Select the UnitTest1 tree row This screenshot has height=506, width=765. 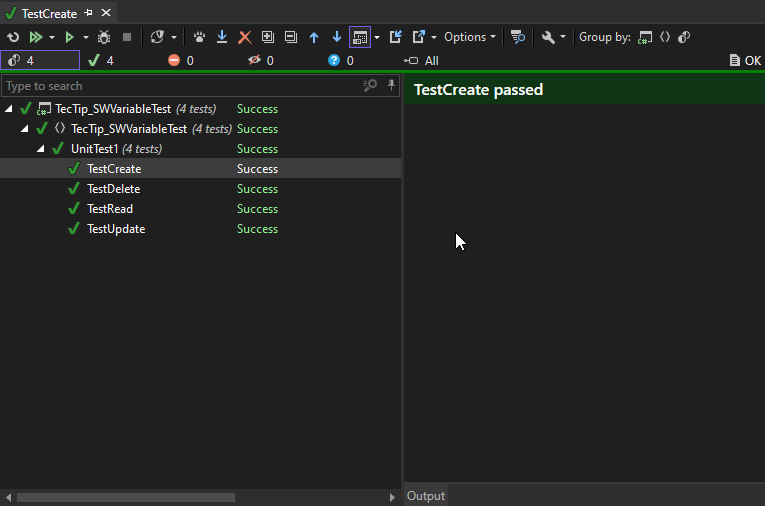(x=201, y=149)
